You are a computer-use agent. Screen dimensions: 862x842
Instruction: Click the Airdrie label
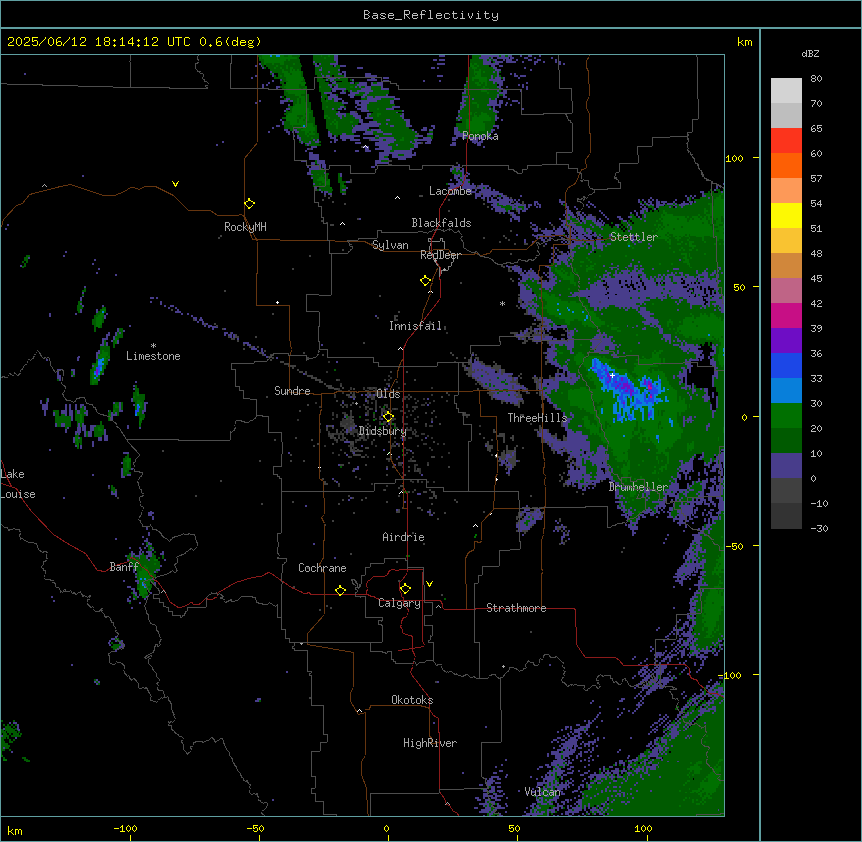pyautogui.click(x=403, y=537)
